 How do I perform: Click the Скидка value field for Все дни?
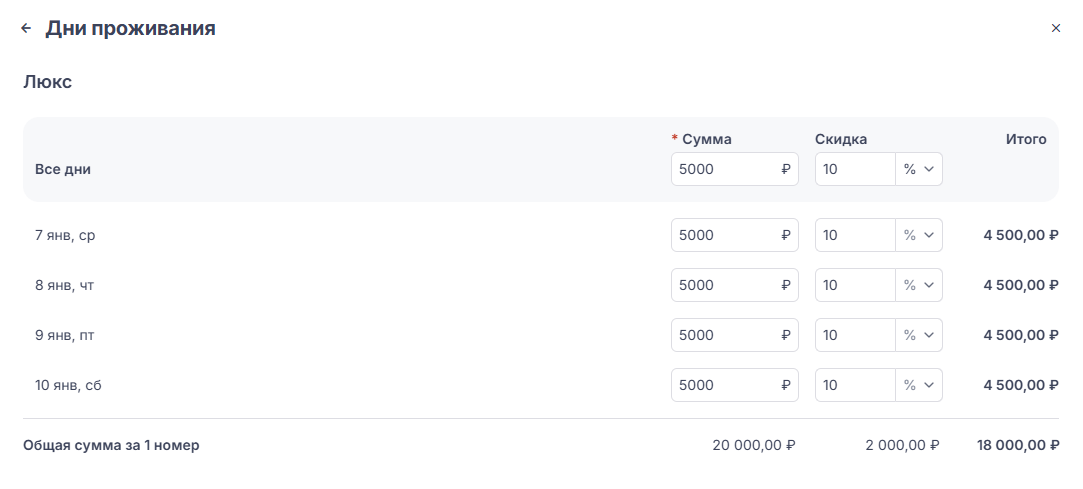point(854,170)
